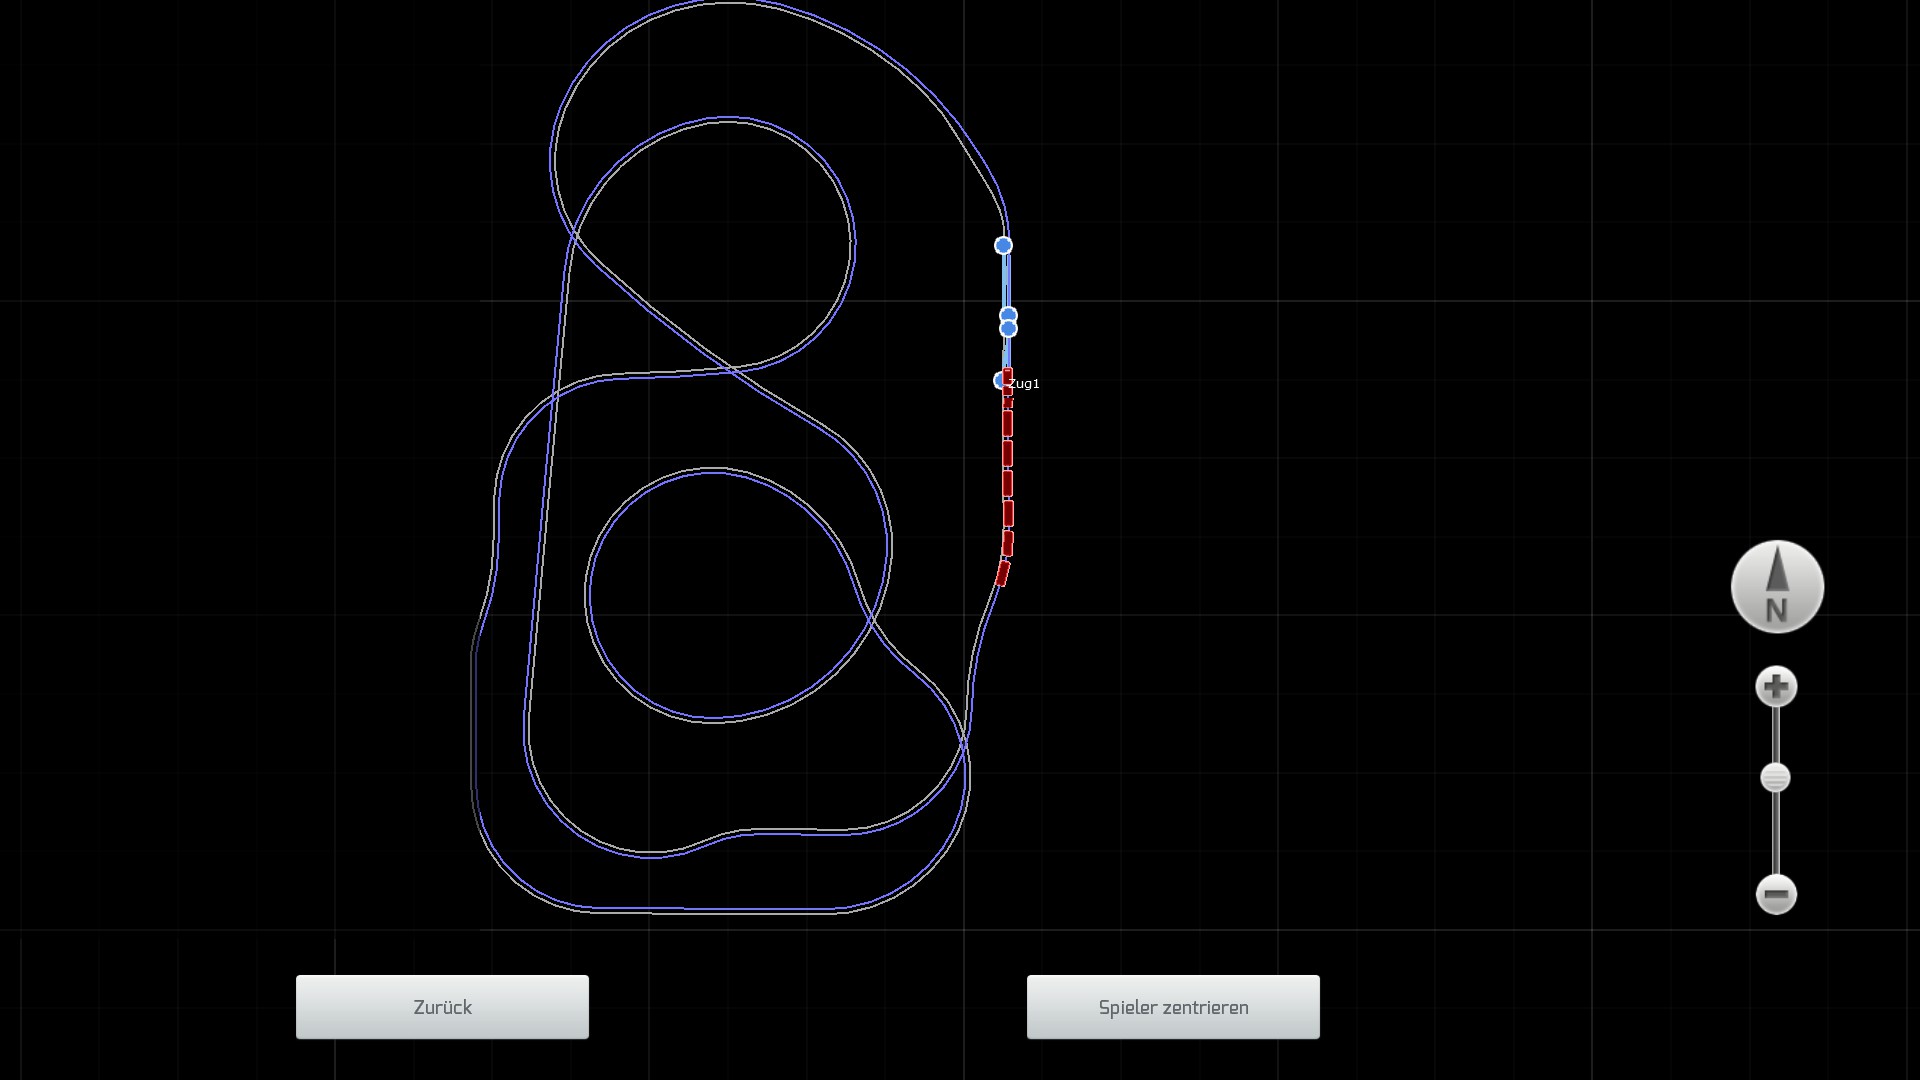This screenshot has width=1920, height=1080.
Task: Click the north compass icon
Action: pos(1777,587)
